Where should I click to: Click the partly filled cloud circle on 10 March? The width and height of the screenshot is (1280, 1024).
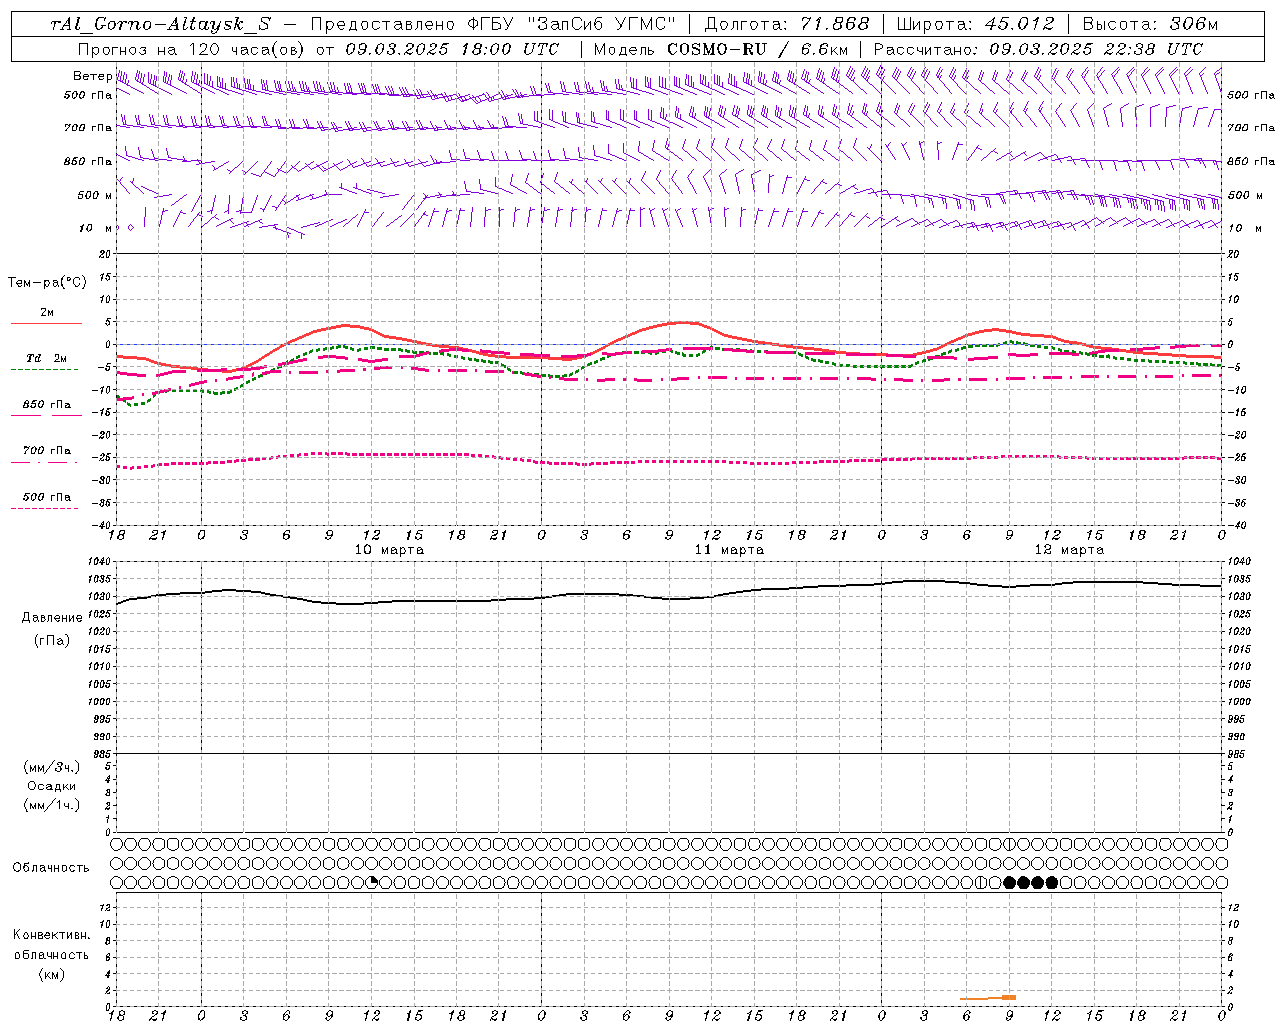(x=372, y=882)
